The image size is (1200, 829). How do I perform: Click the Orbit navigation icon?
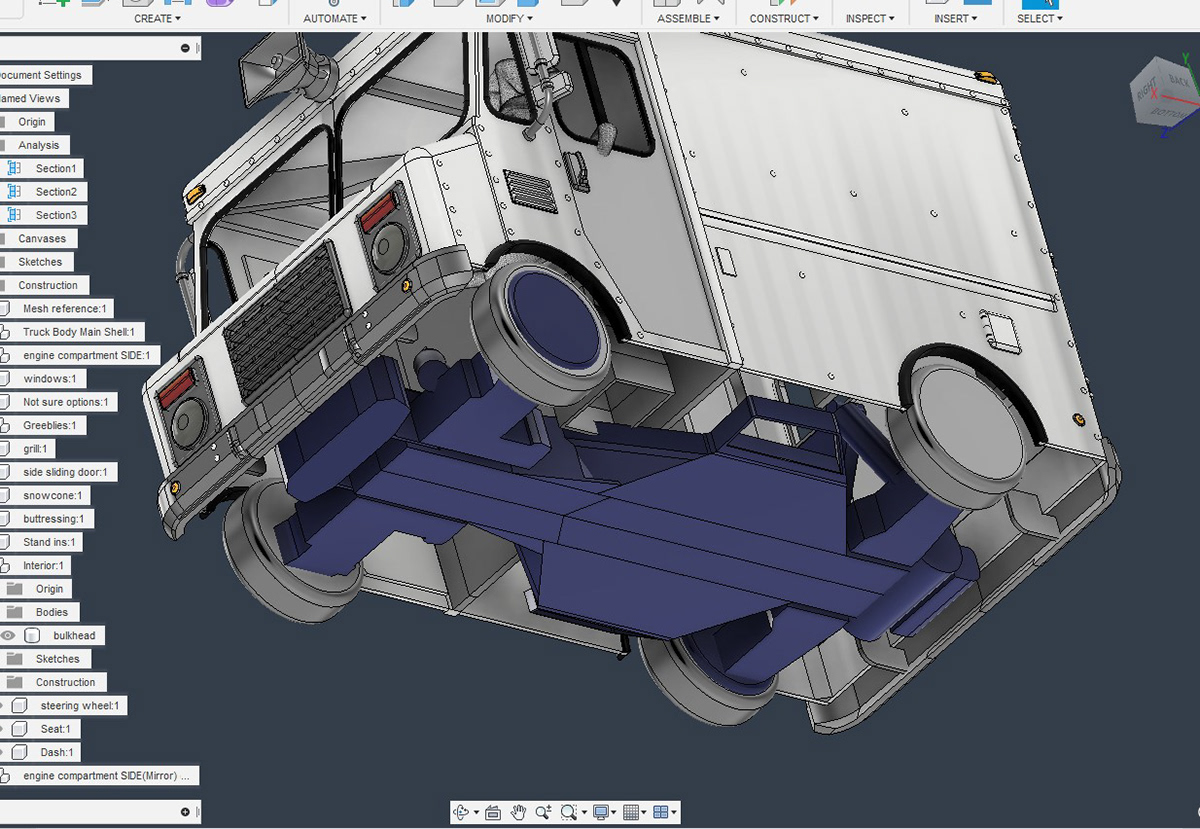click(x=461, y=812)
